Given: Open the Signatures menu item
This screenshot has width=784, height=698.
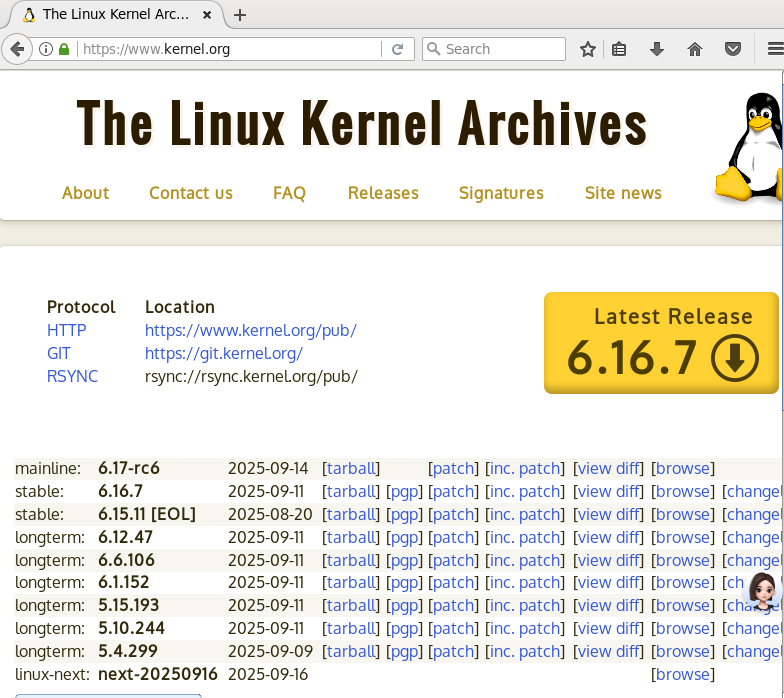Looking at the screenshot, I should coord(502,193).
